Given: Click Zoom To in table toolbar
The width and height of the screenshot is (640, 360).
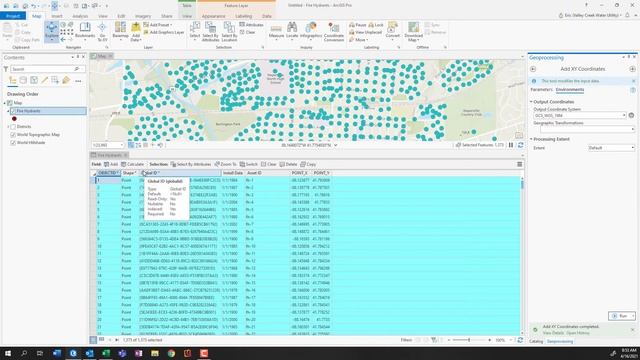Looking at the screenshot, I should [x=225, y=164].
